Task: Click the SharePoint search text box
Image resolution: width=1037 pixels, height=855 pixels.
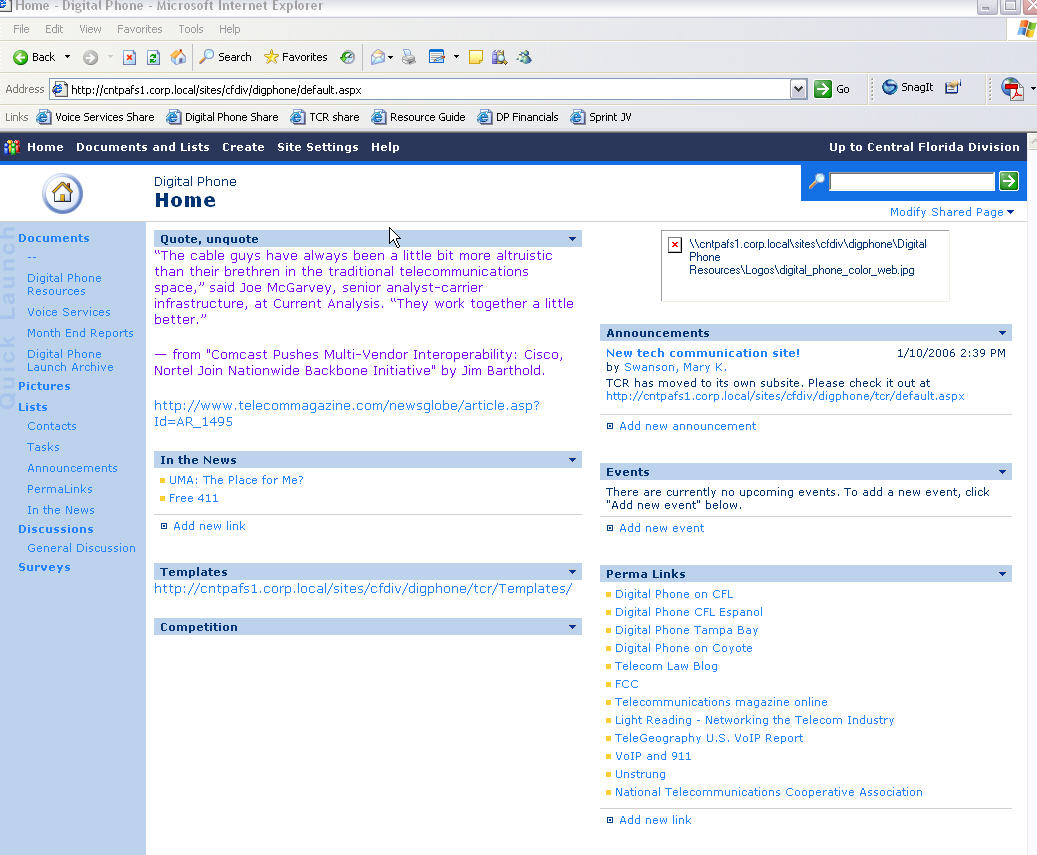Action: coord(912,181)
